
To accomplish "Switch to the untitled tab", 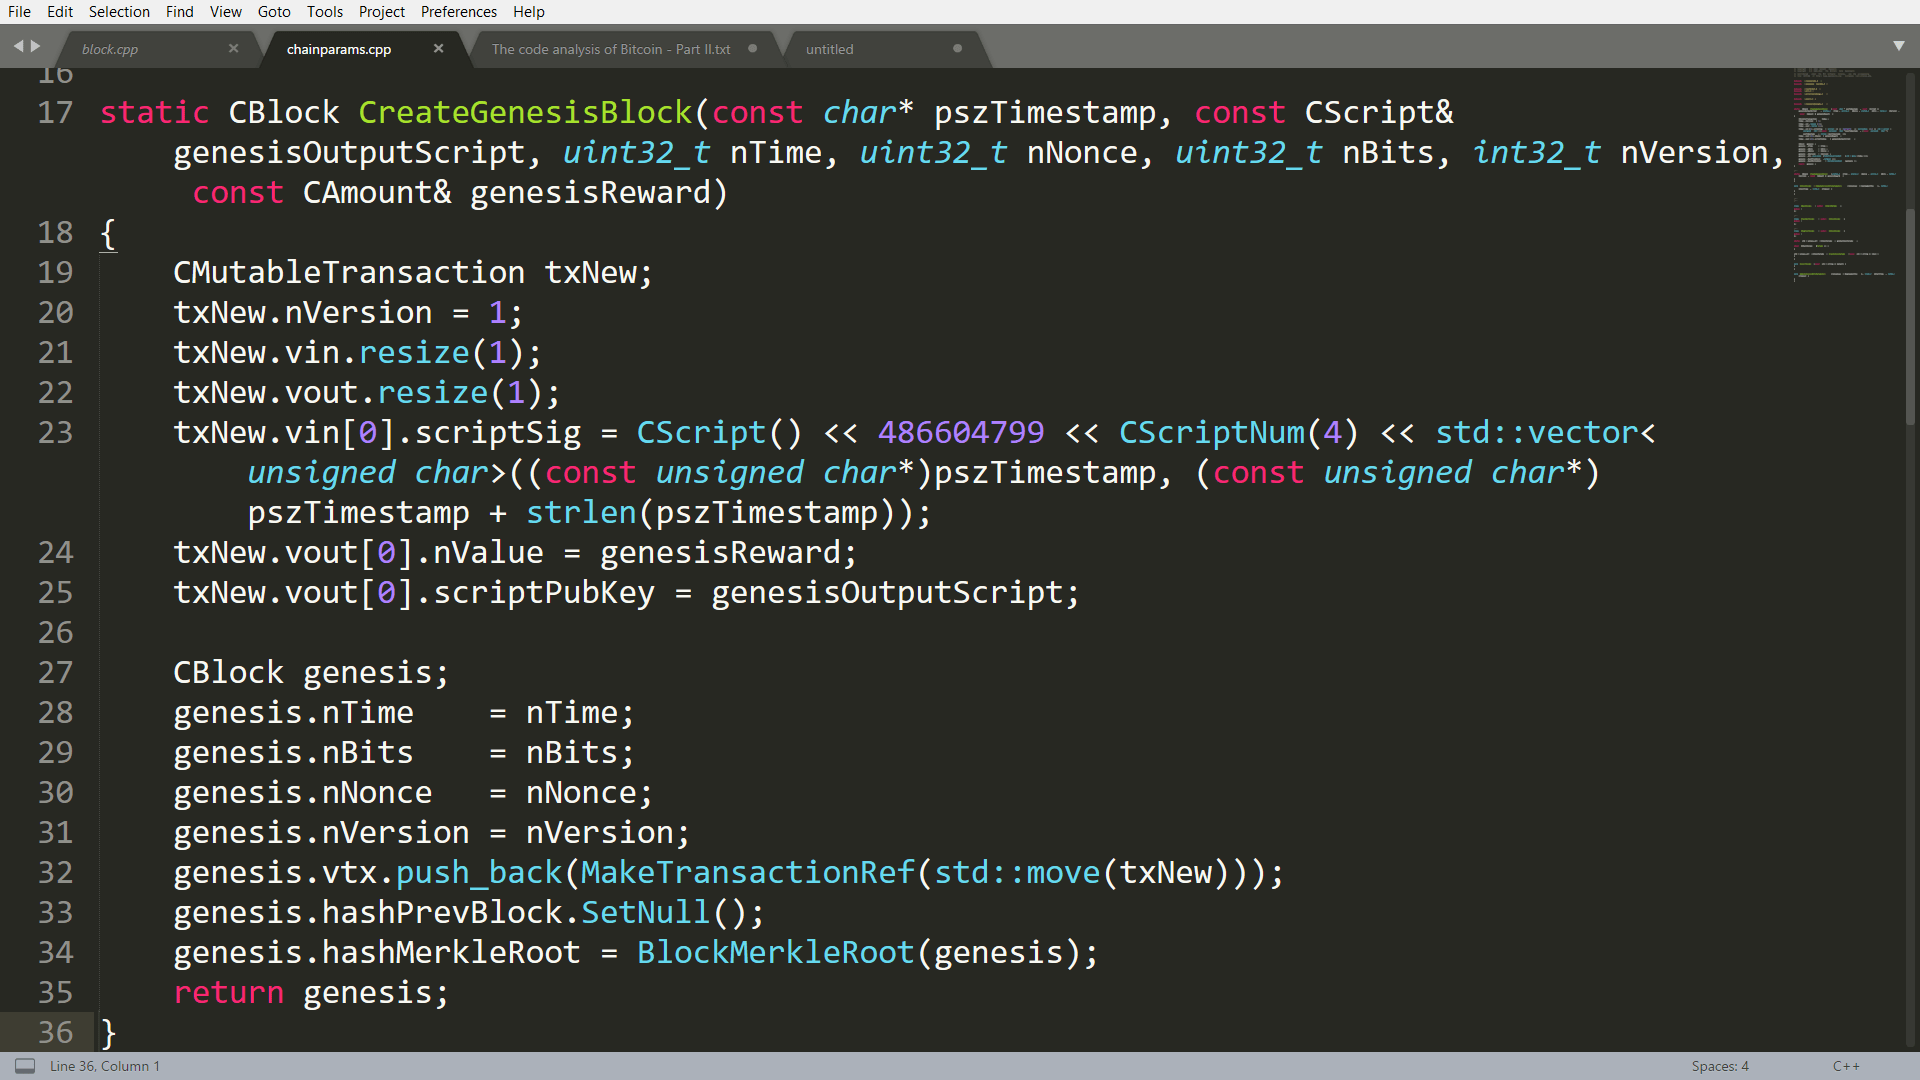I will click(829, 49).
